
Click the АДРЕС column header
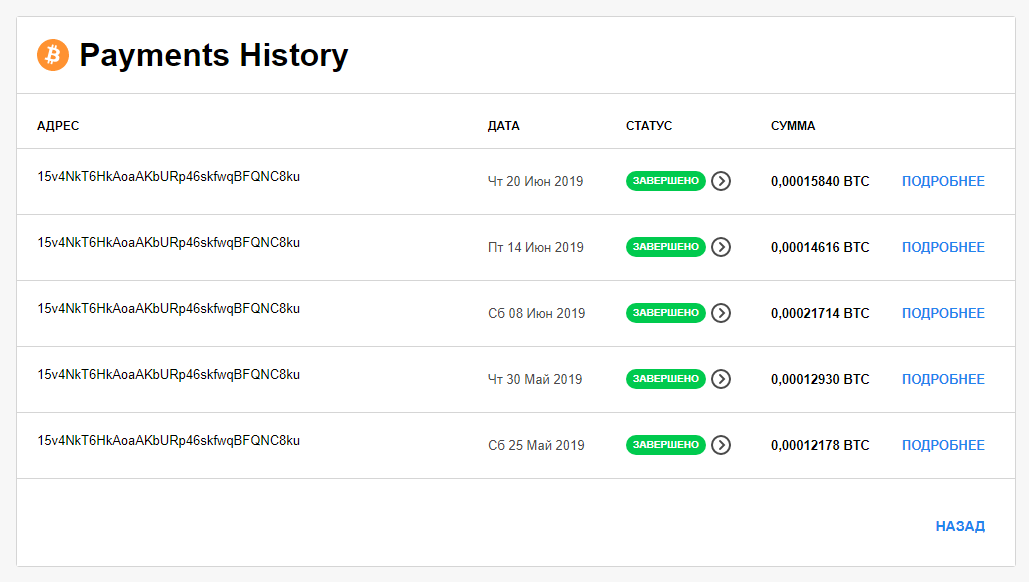pos(58,126)
